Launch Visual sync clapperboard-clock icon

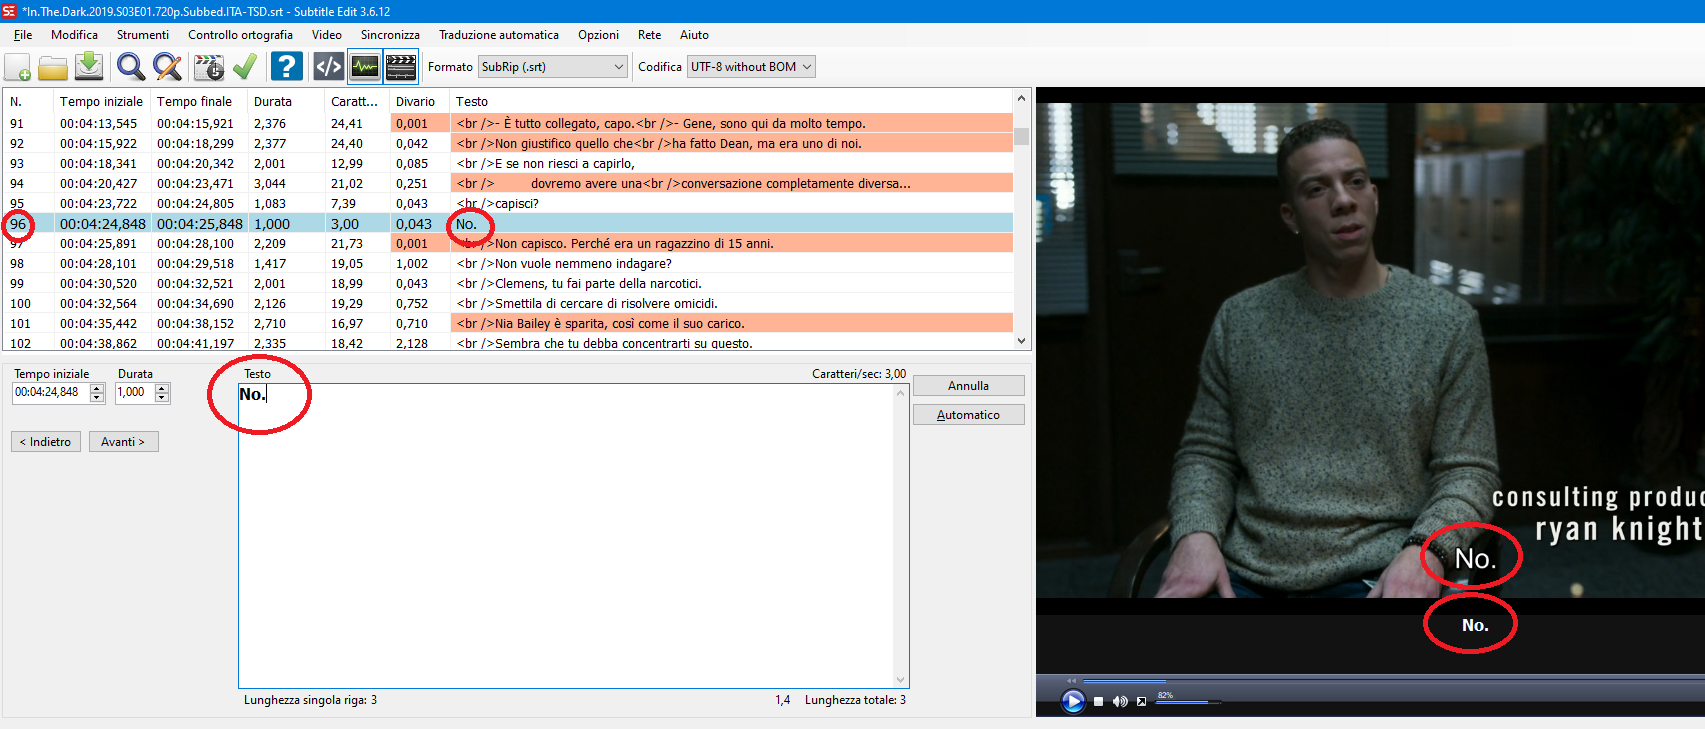pyautogui.click(x=209, y=67)
